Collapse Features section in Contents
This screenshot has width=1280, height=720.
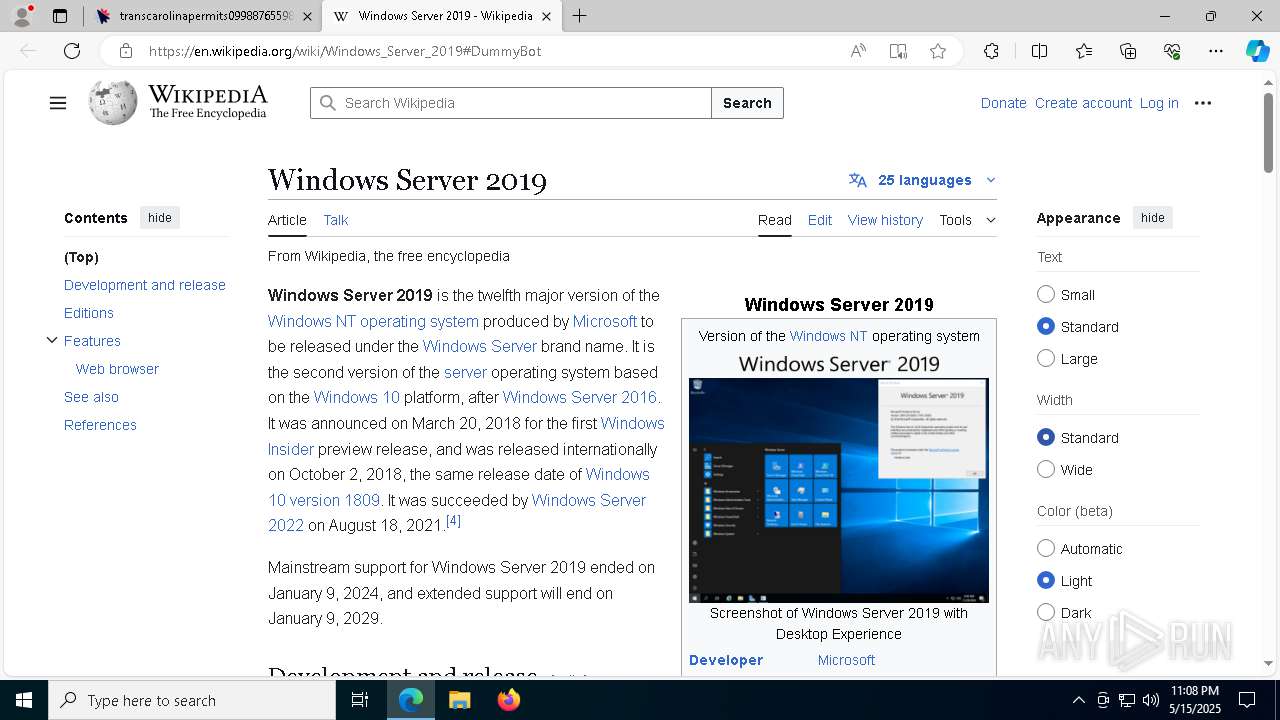52,340
